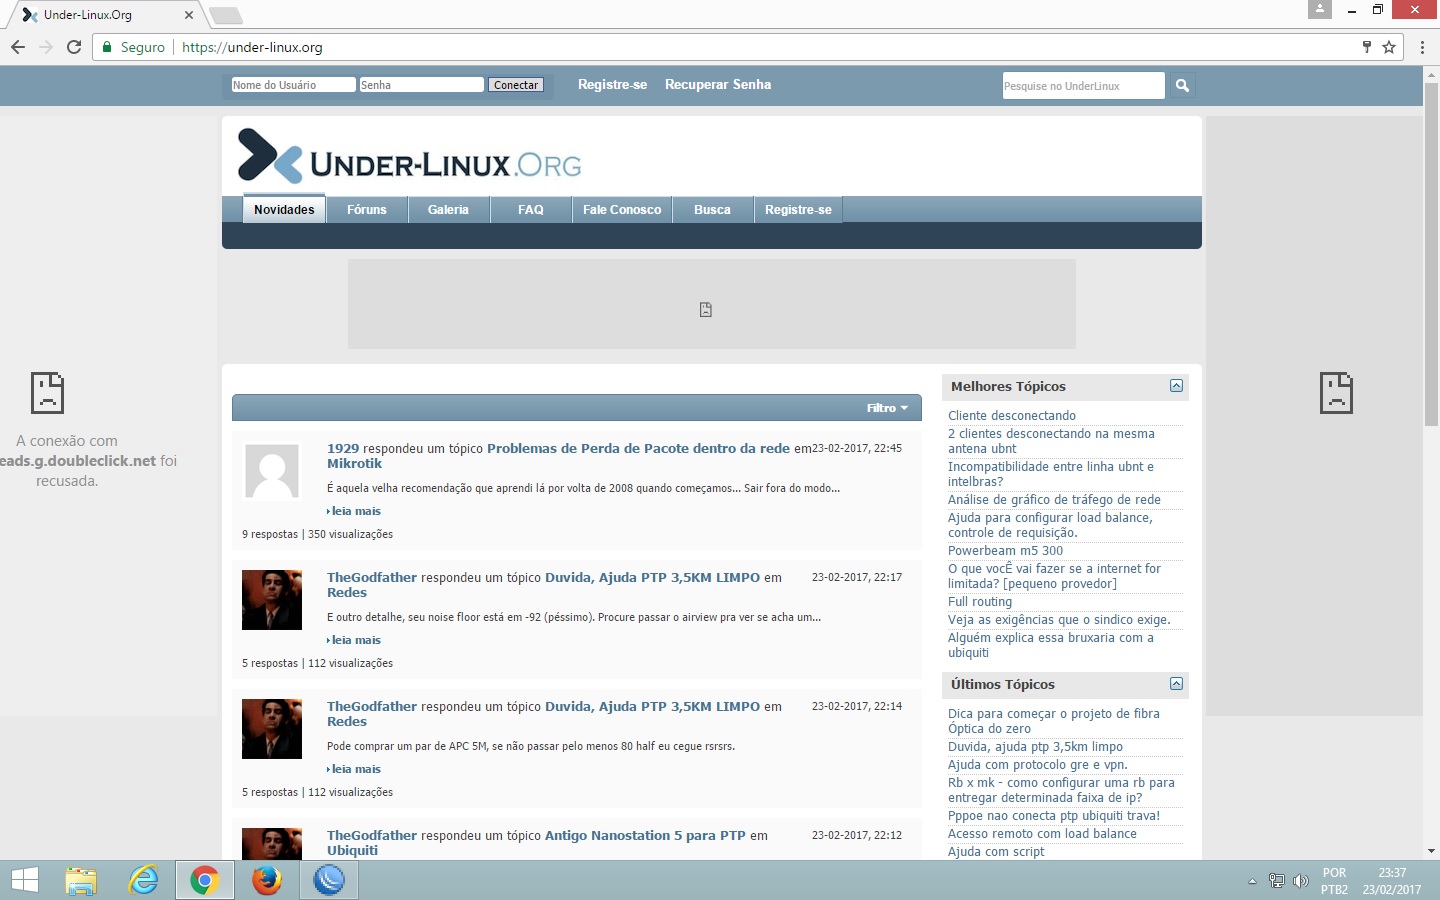Switch to Chrome in the taskbar

(205, 880)
